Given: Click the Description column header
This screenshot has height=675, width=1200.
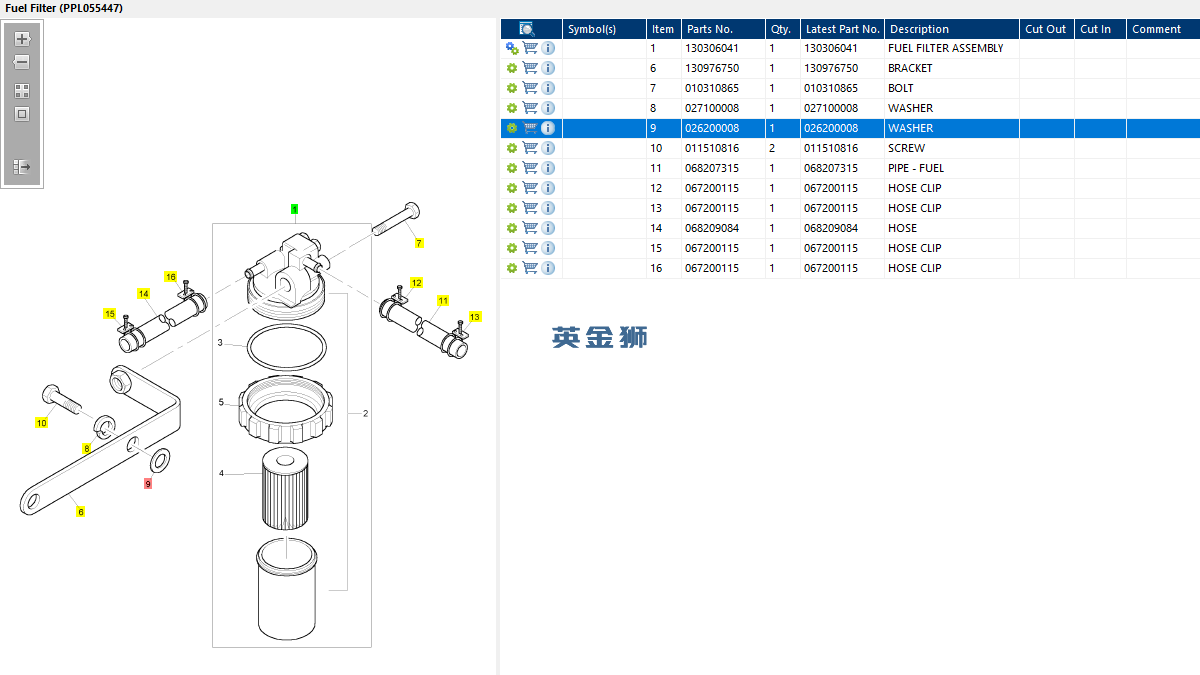Looking at the screenshot, I should tap(919, 29).
